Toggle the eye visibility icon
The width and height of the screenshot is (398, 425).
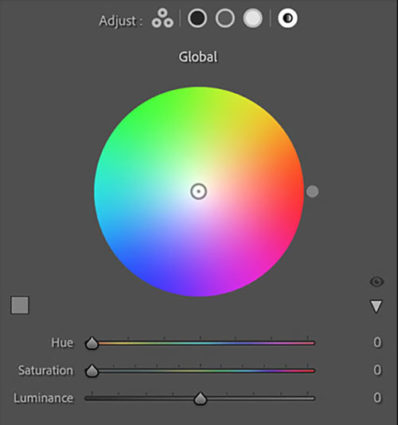pyautogui.click(x=377, y=282)
